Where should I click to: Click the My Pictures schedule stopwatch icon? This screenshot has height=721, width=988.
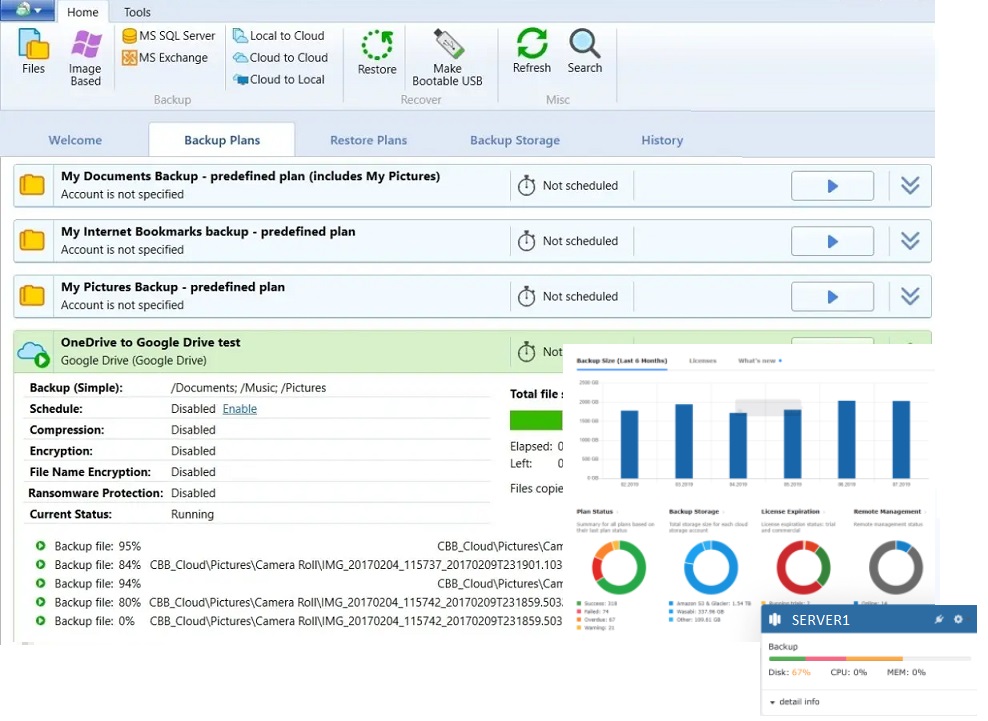click(x=526, y=296)
